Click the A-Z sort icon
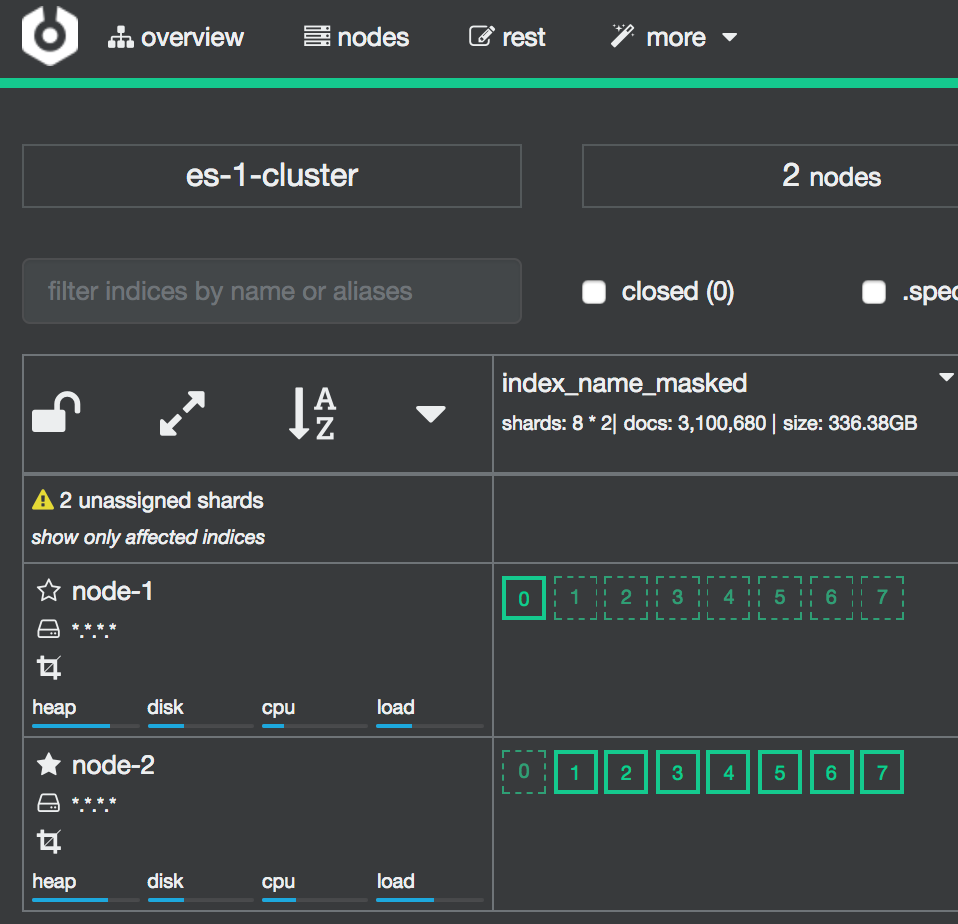 click(312, 414)
